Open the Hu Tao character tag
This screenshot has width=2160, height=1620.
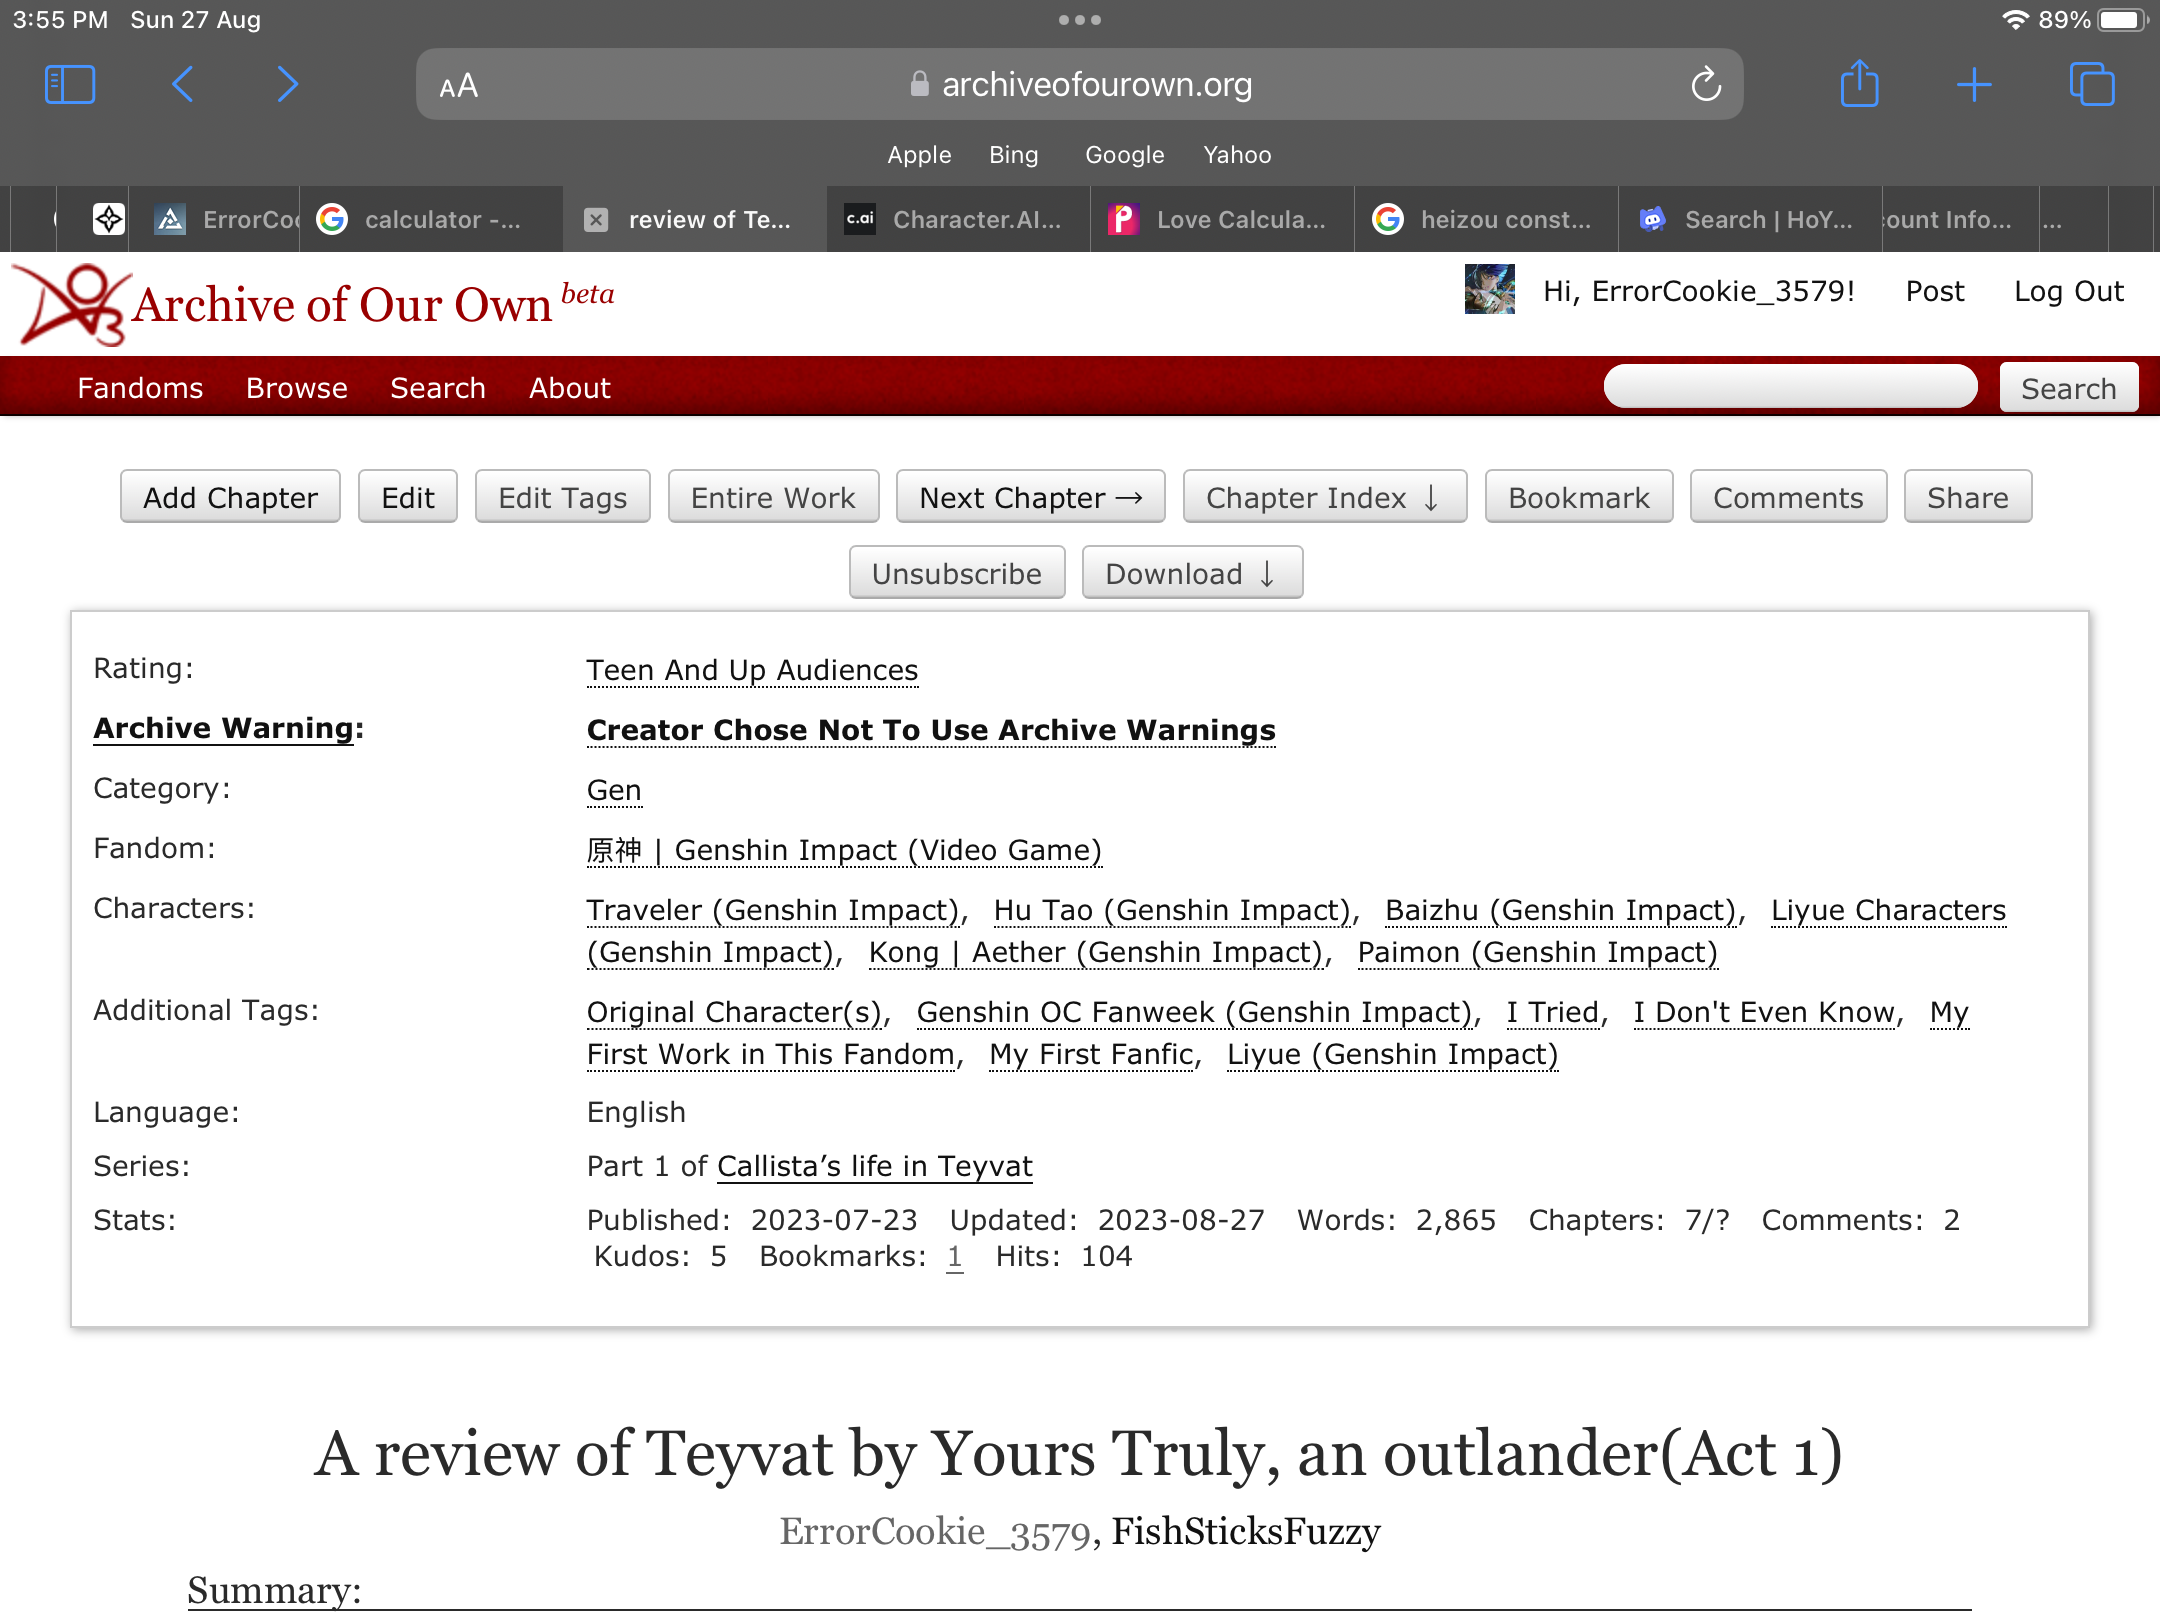(x=1172, y=910)
